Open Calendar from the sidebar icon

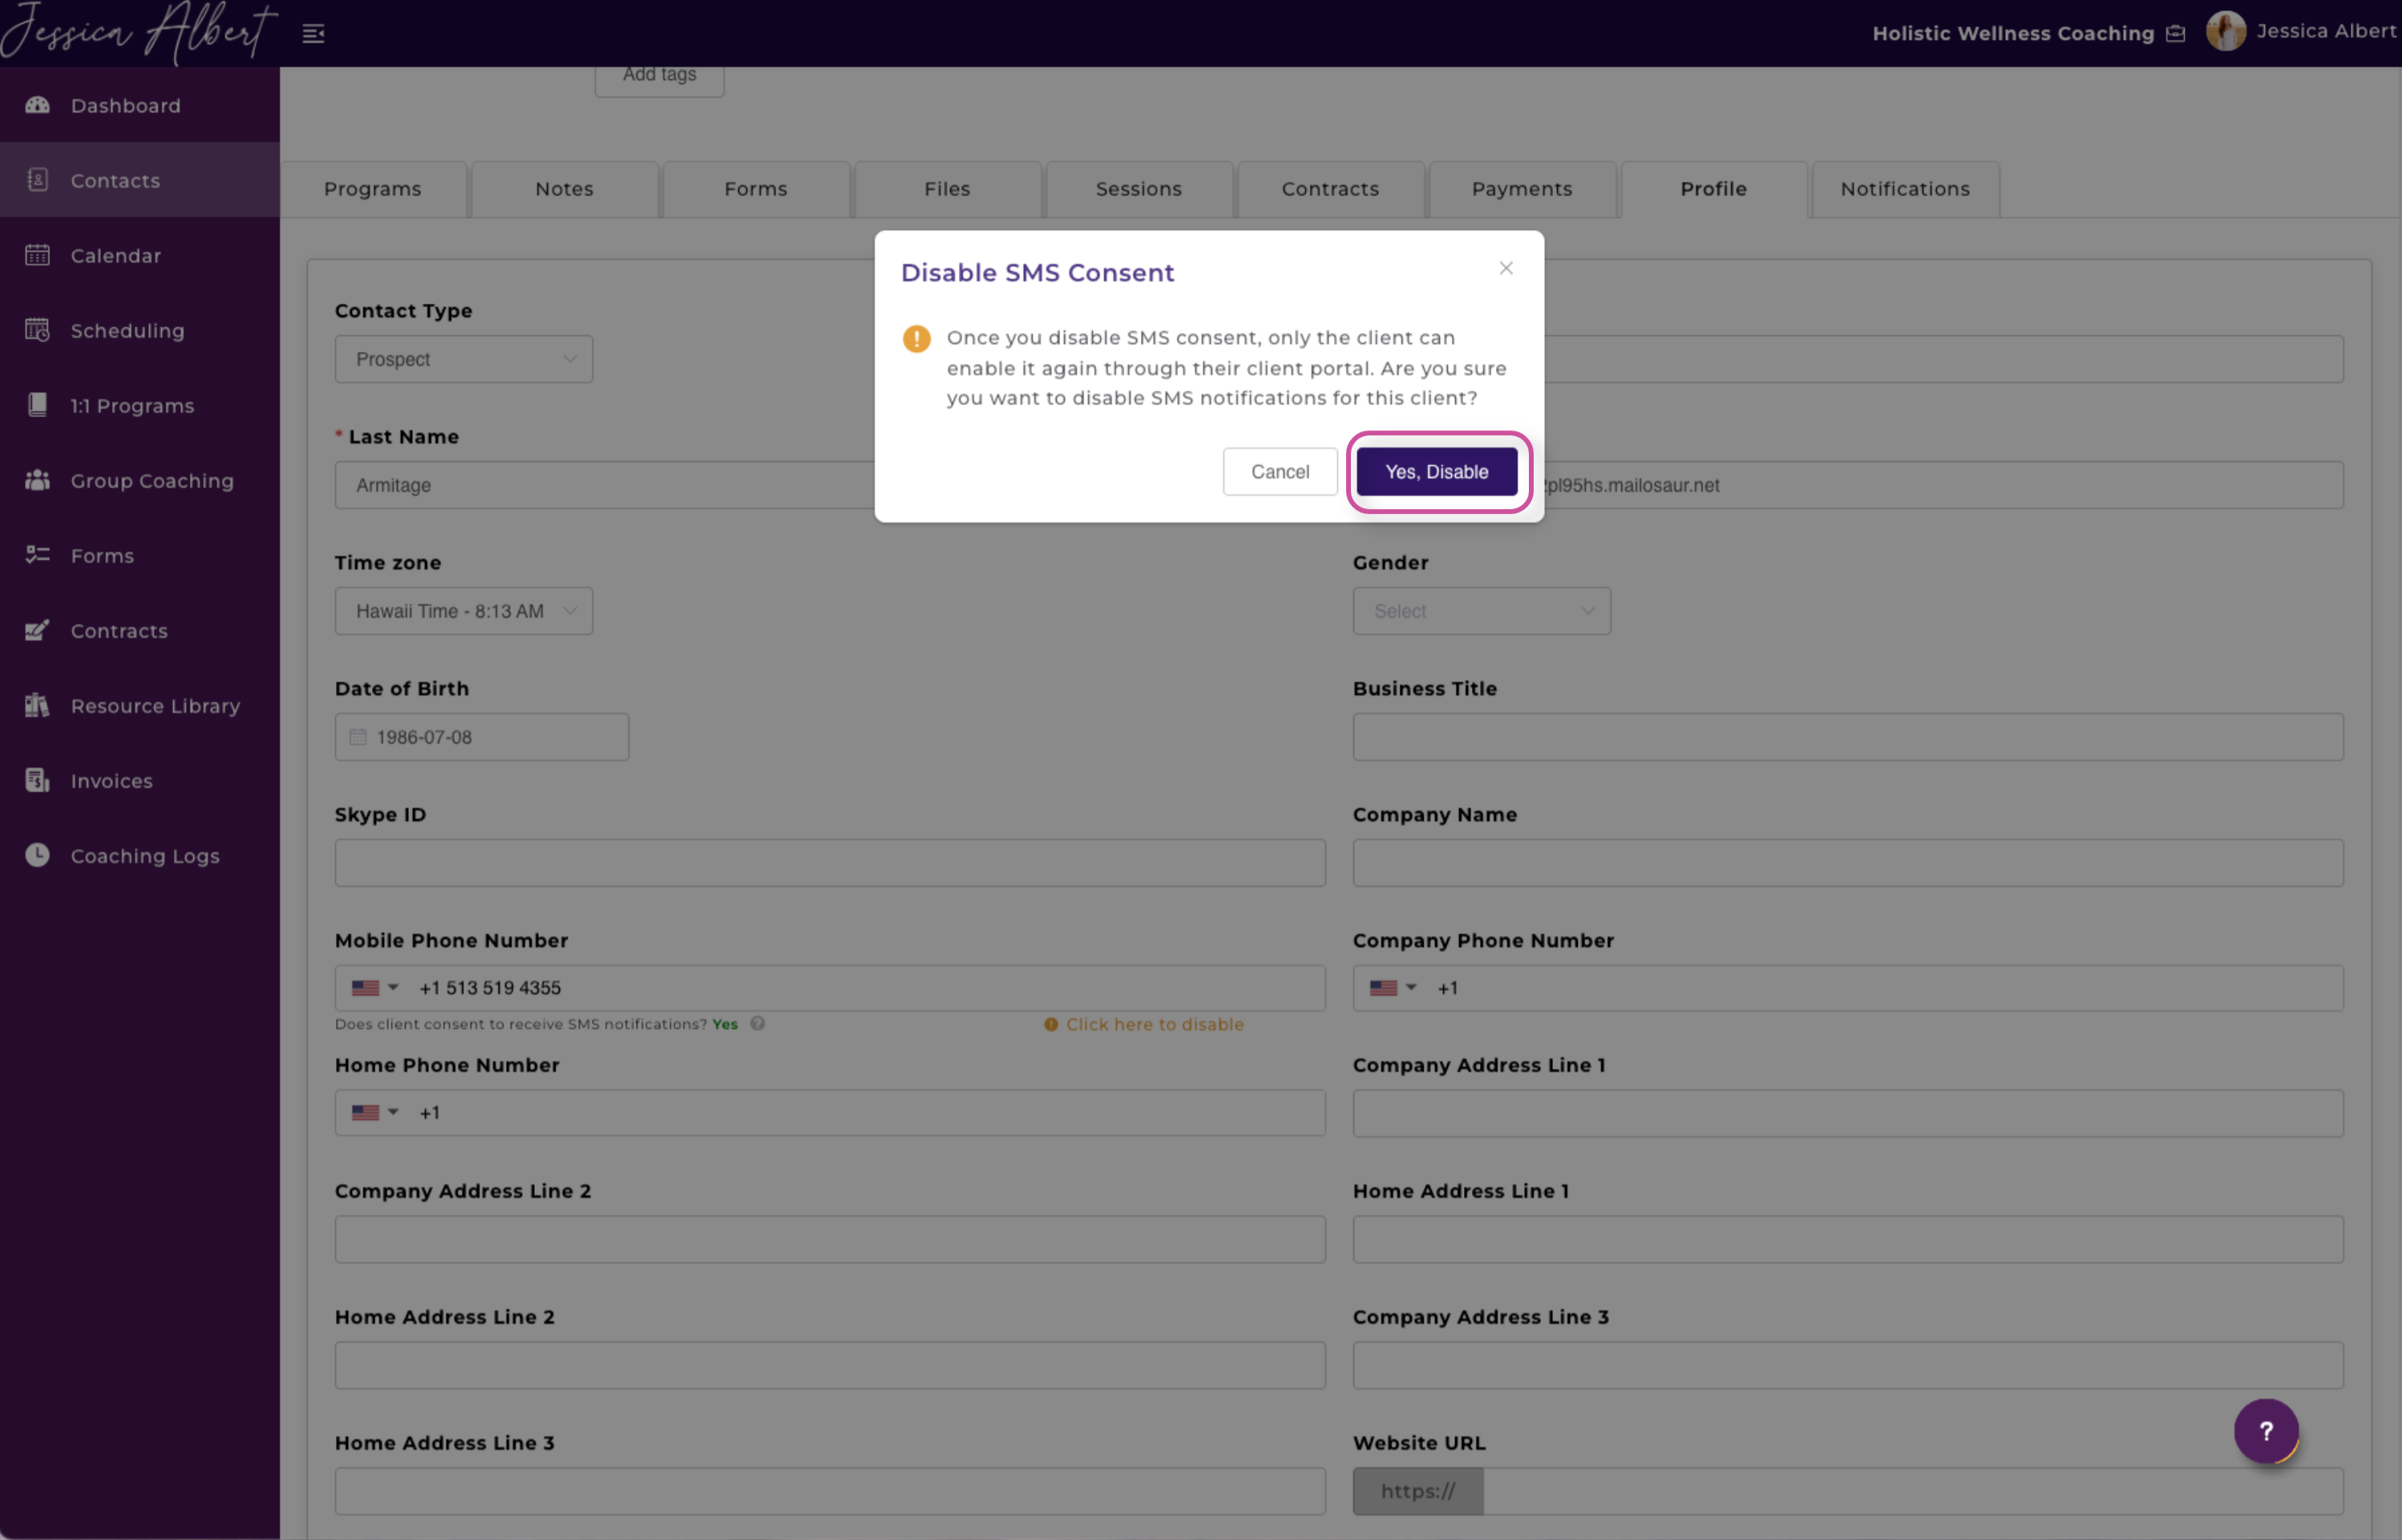pyautogui.click(x=38, y=255)
